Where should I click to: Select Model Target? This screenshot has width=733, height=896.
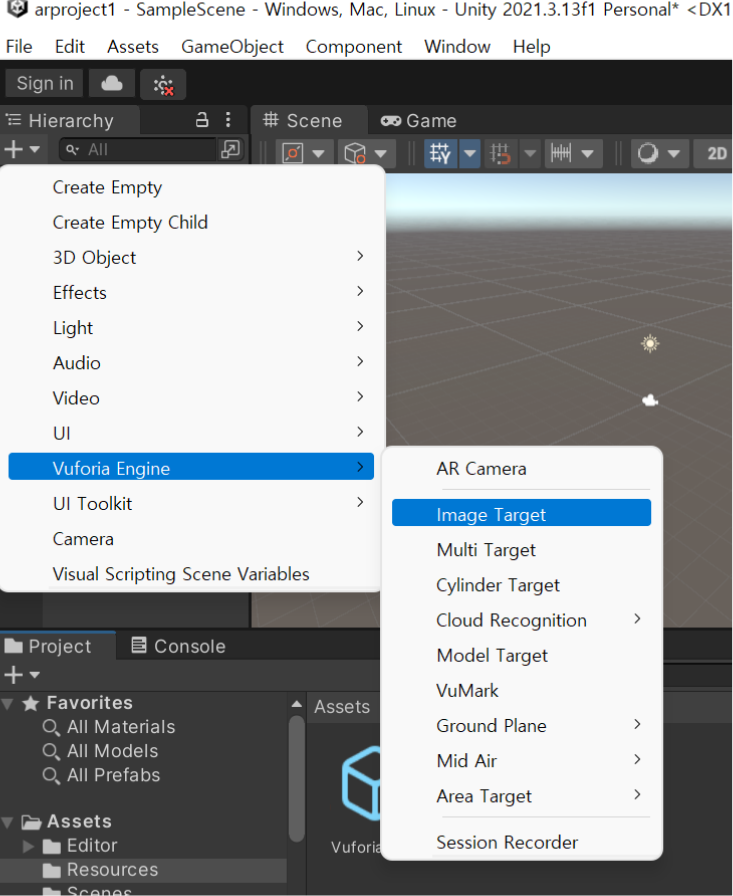click(x=521, y=655)
